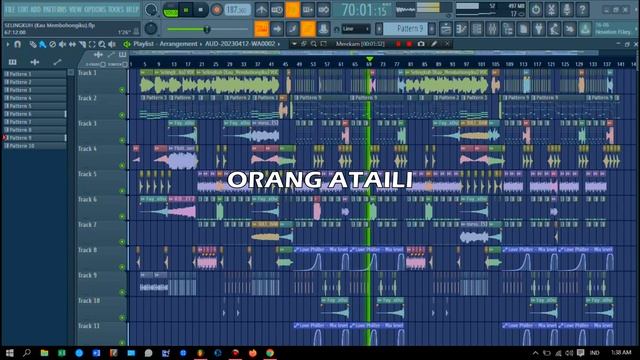Mute Track 8 with its green dot

pos(122,267)
